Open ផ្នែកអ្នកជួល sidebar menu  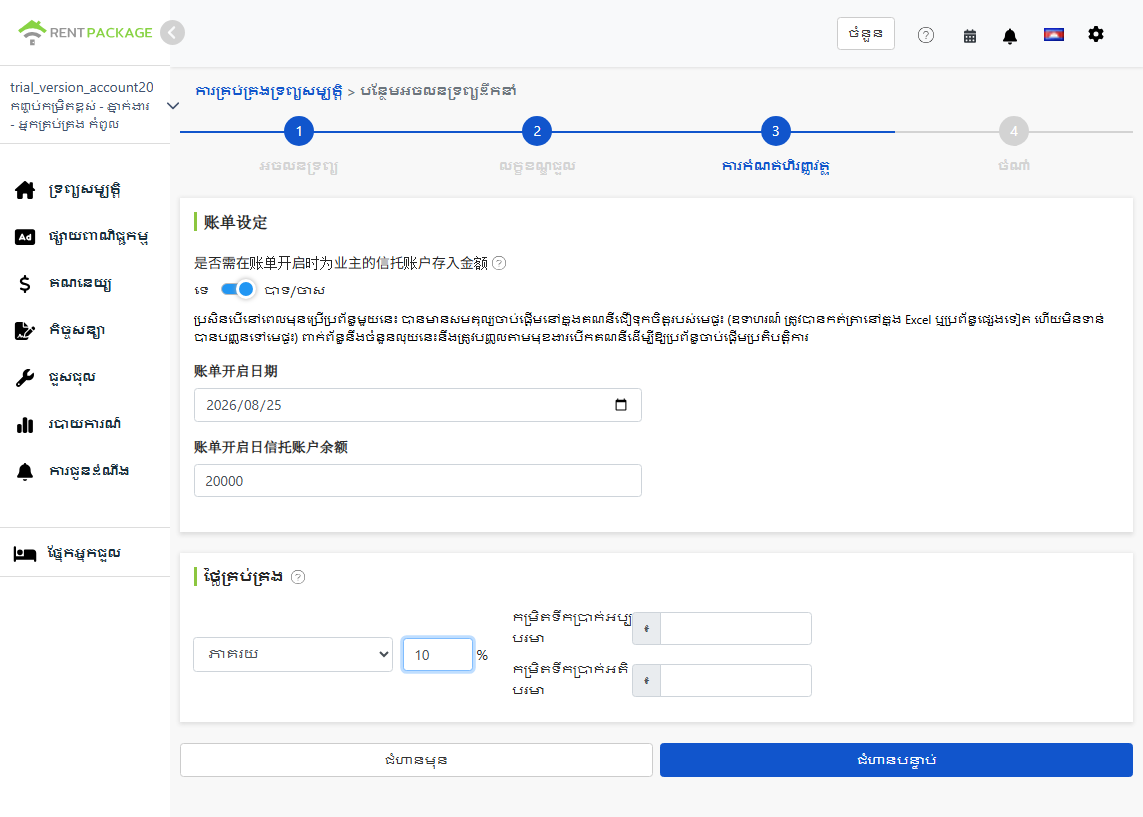[85, 554]
